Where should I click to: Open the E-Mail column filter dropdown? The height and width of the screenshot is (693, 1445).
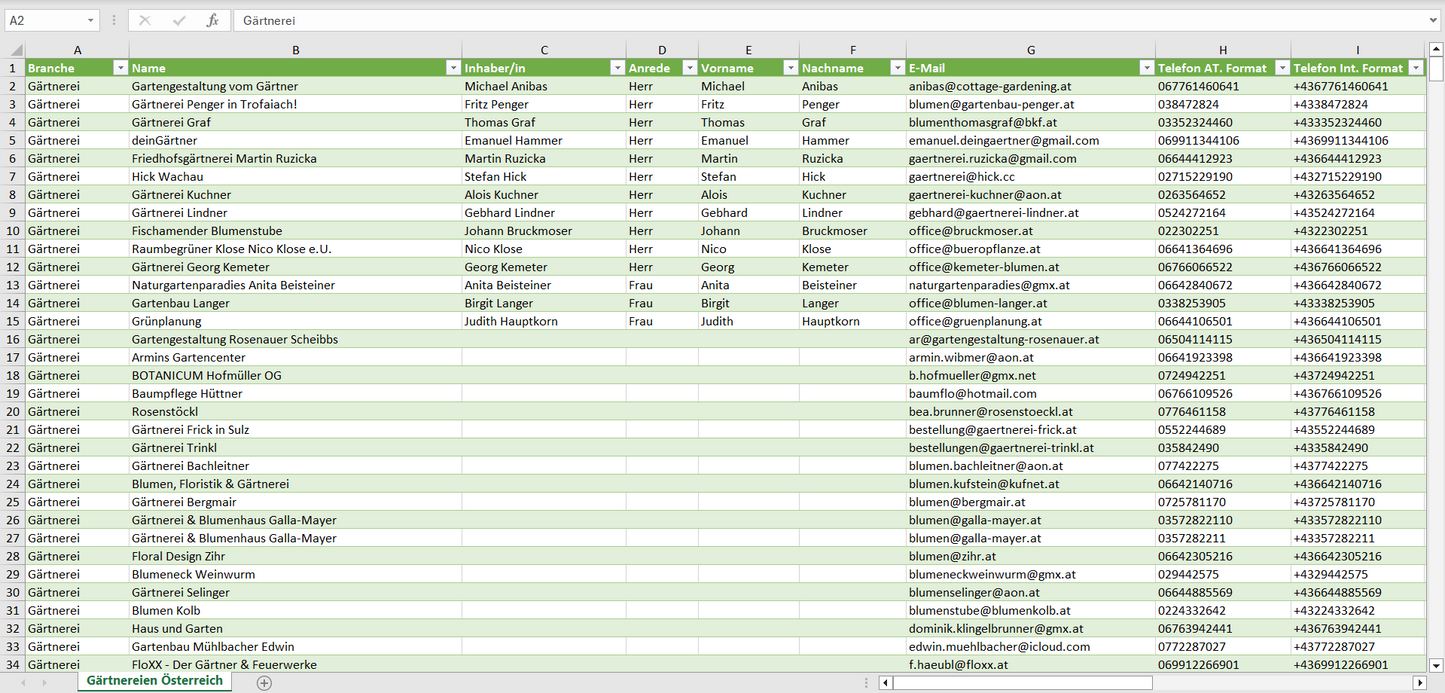pyautogui.click(x=1146, y=68)
